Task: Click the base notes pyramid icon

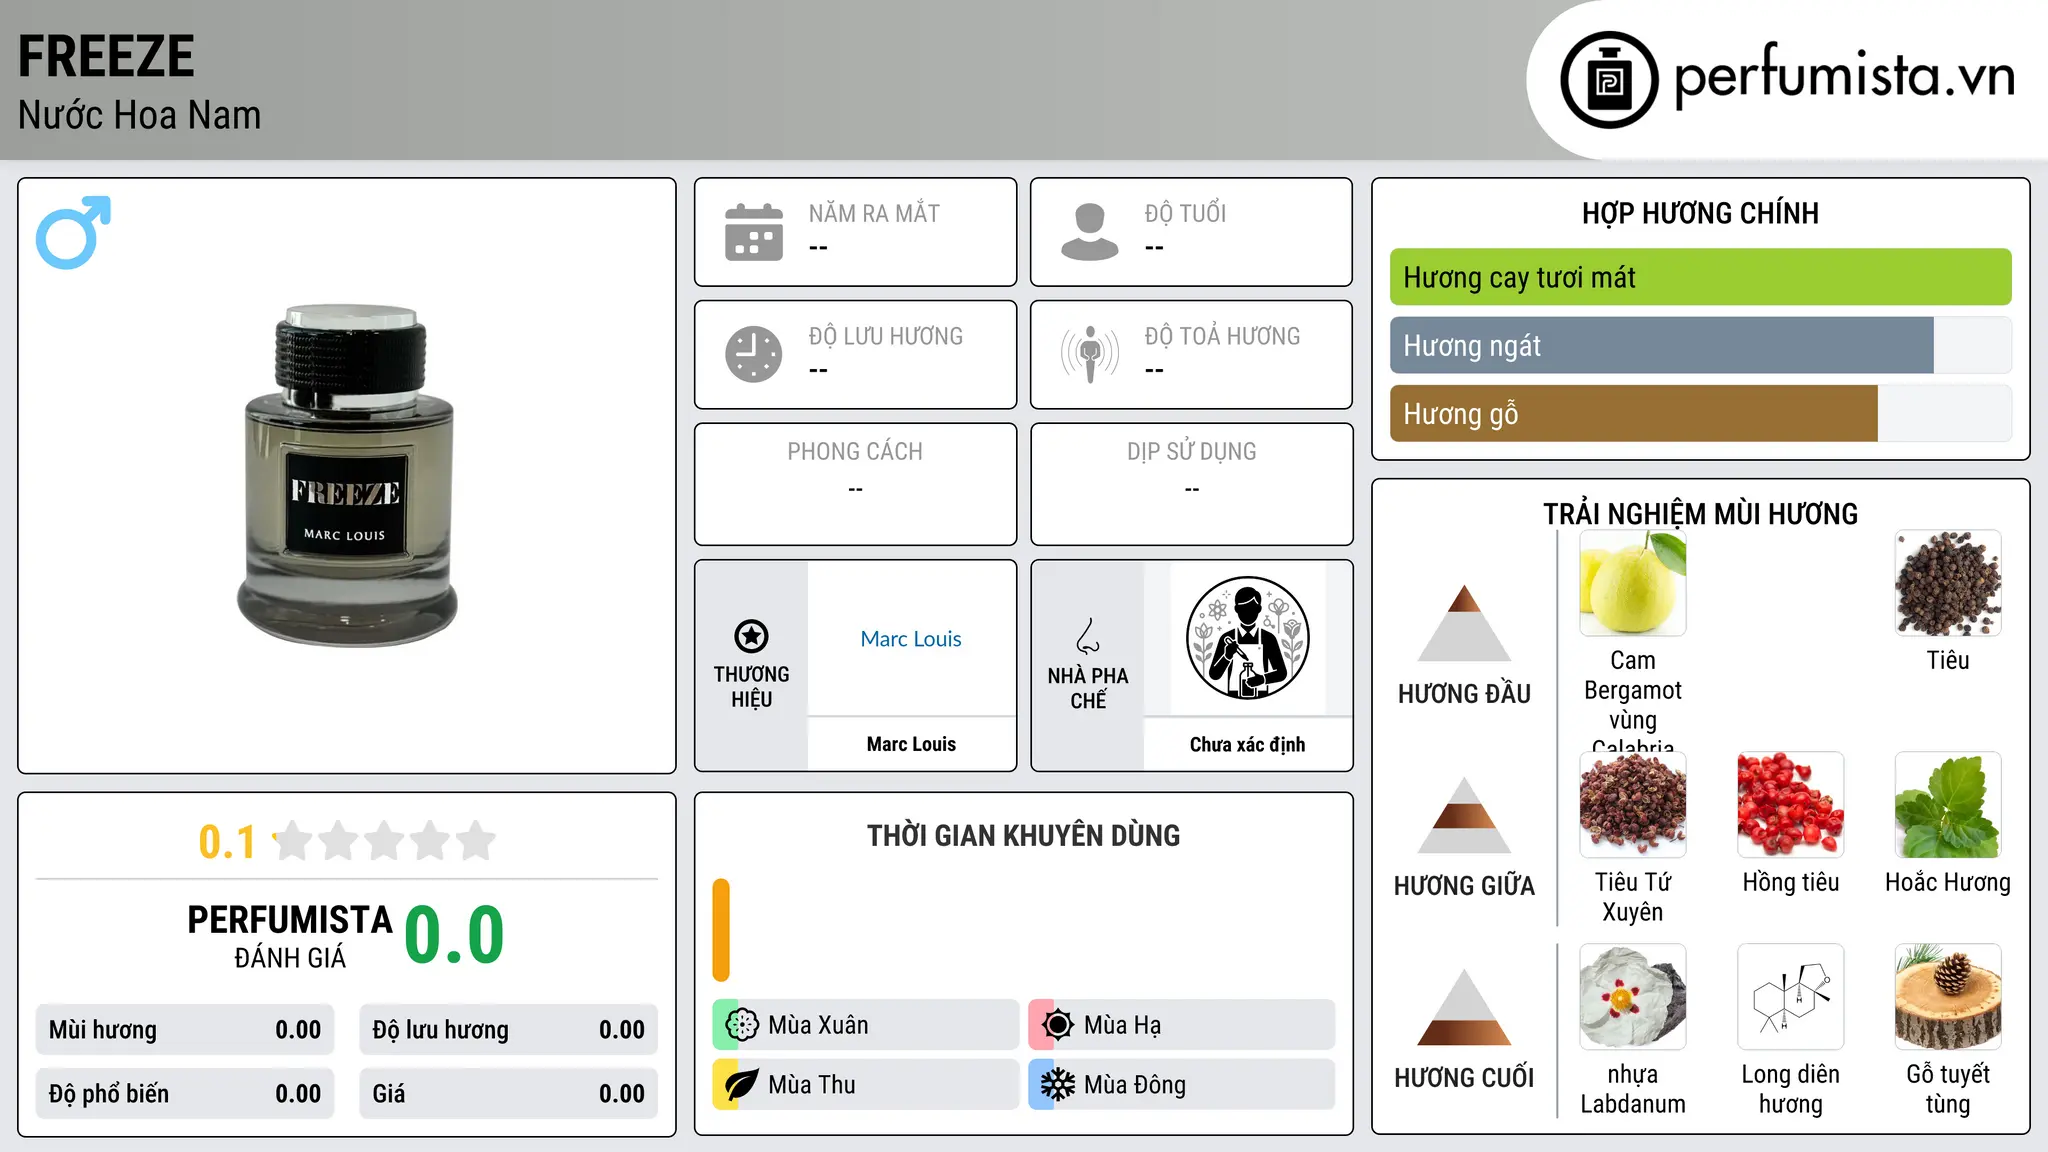Action: click(1464, 1007)
